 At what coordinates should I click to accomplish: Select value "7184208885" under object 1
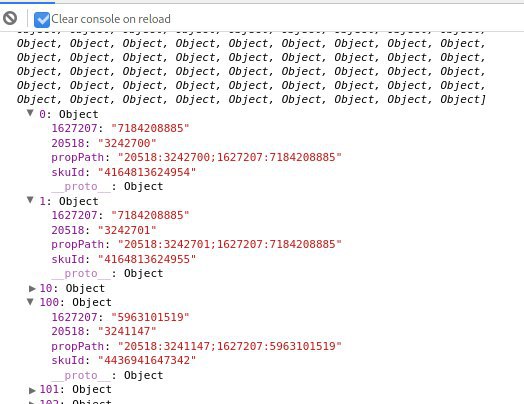click(x=150, y=215)
